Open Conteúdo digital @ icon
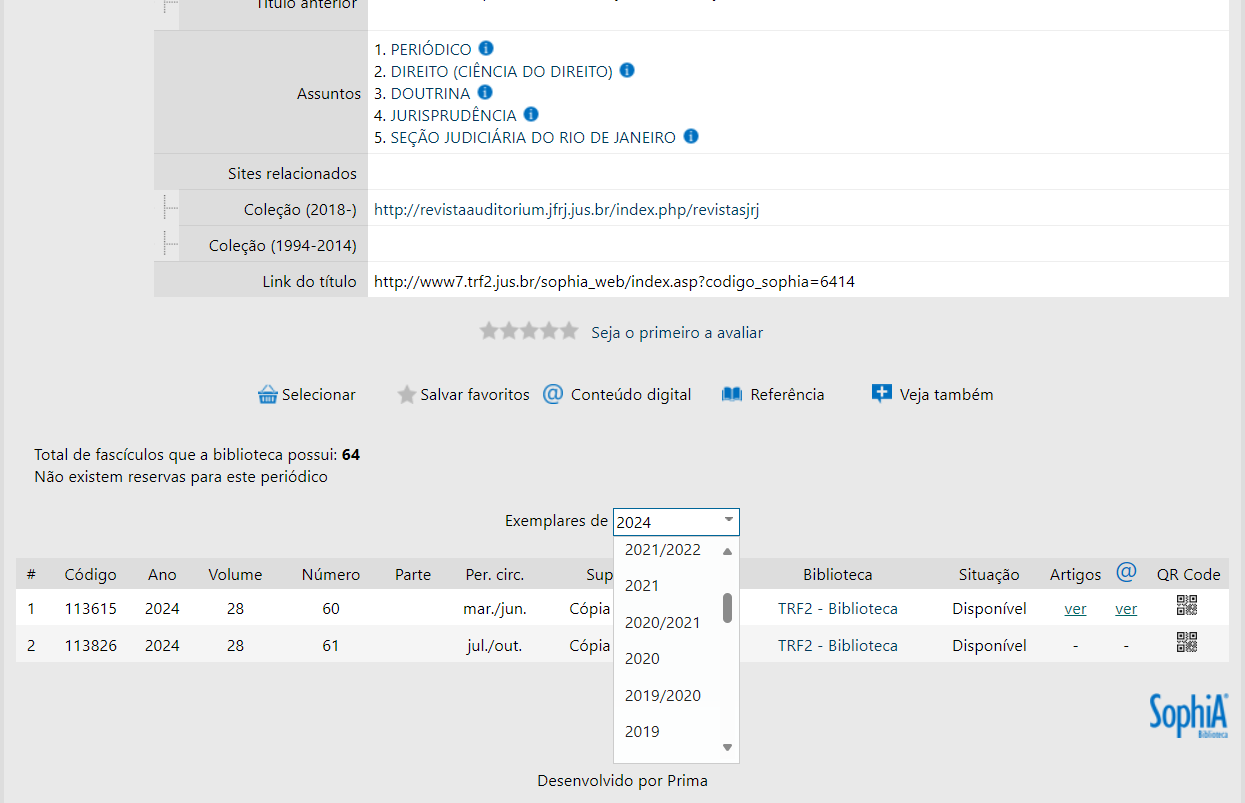The height and width of the screenshot is (803, 1245). coord(553,394)
